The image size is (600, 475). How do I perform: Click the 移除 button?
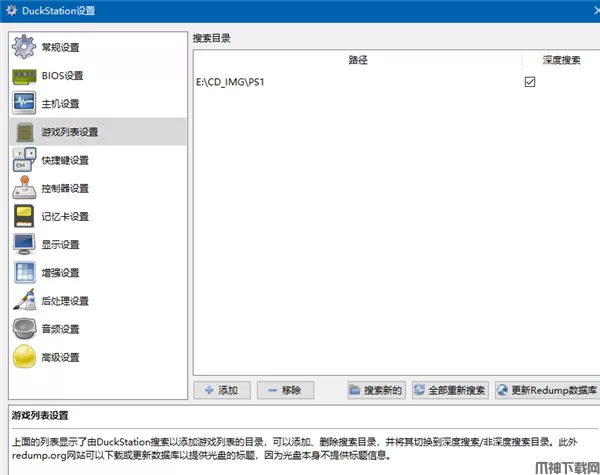pyautogui.click(x=285, y=390)
